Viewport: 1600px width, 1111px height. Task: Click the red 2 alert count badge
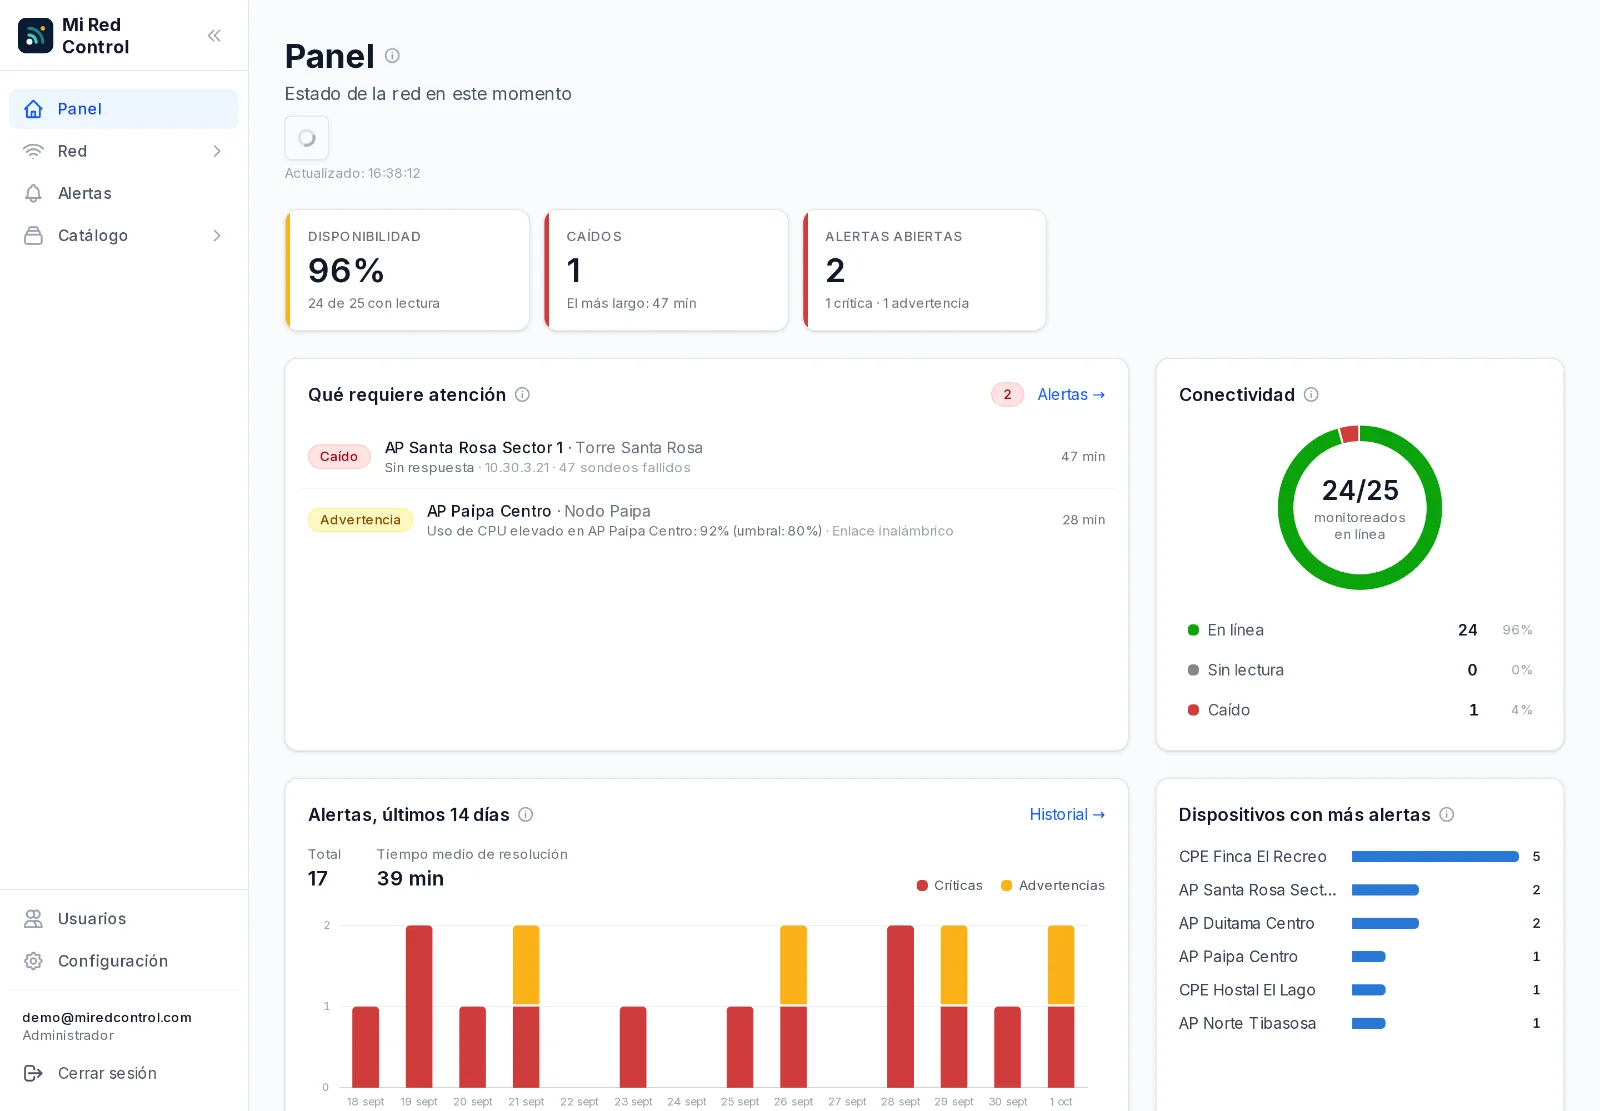(1007, 395)
